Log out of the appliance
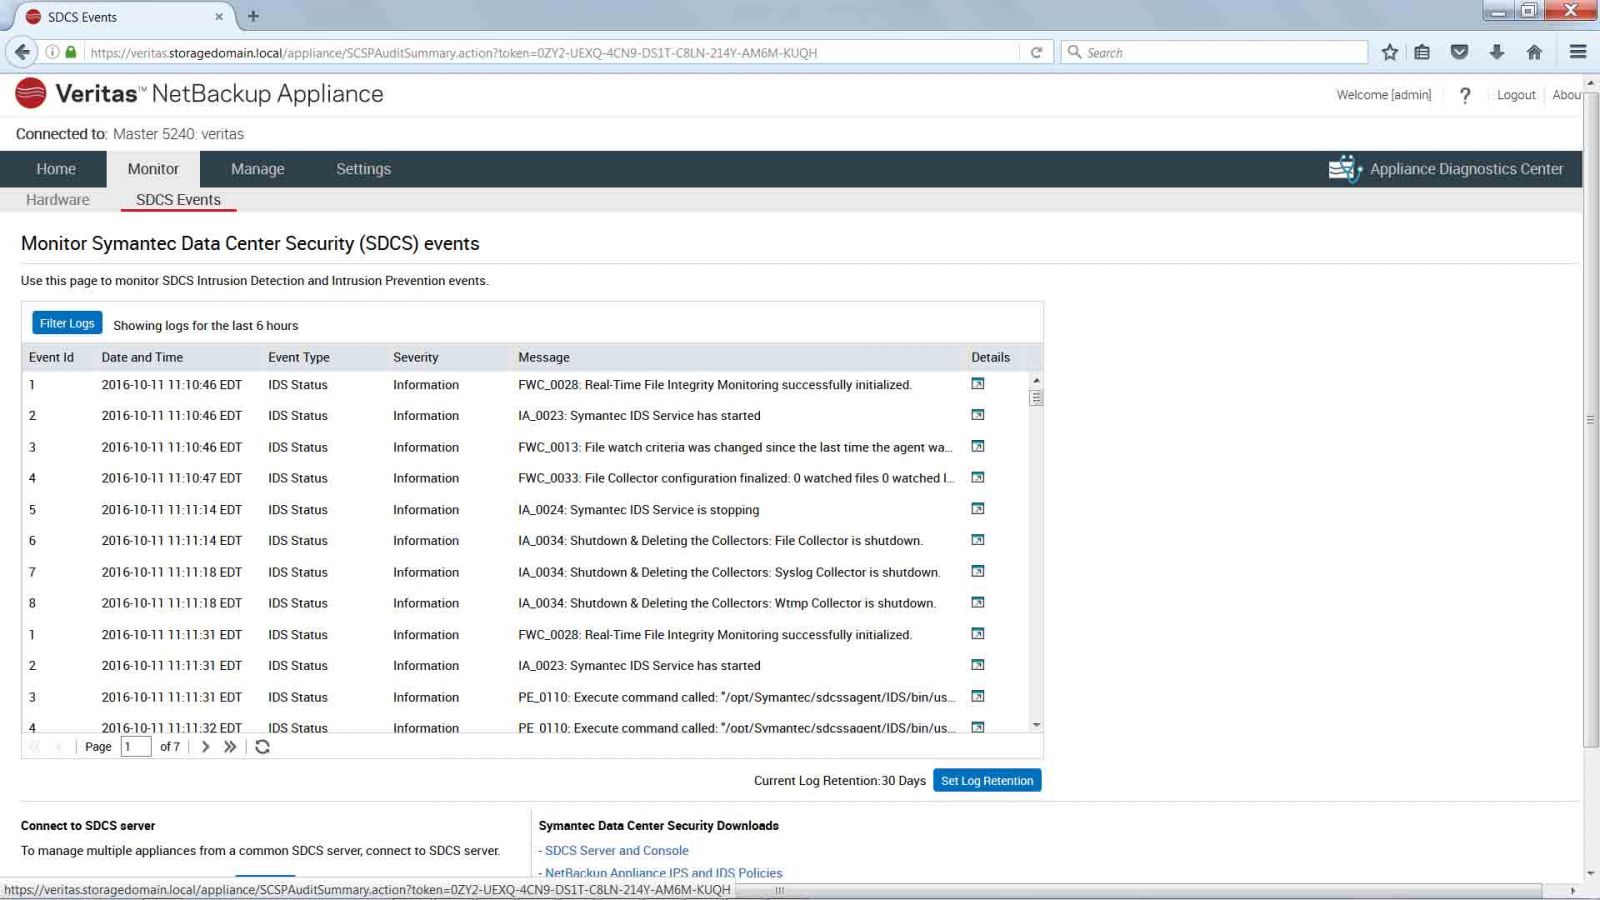This screenshot has width=1600, height=900. pos(1516,95)
